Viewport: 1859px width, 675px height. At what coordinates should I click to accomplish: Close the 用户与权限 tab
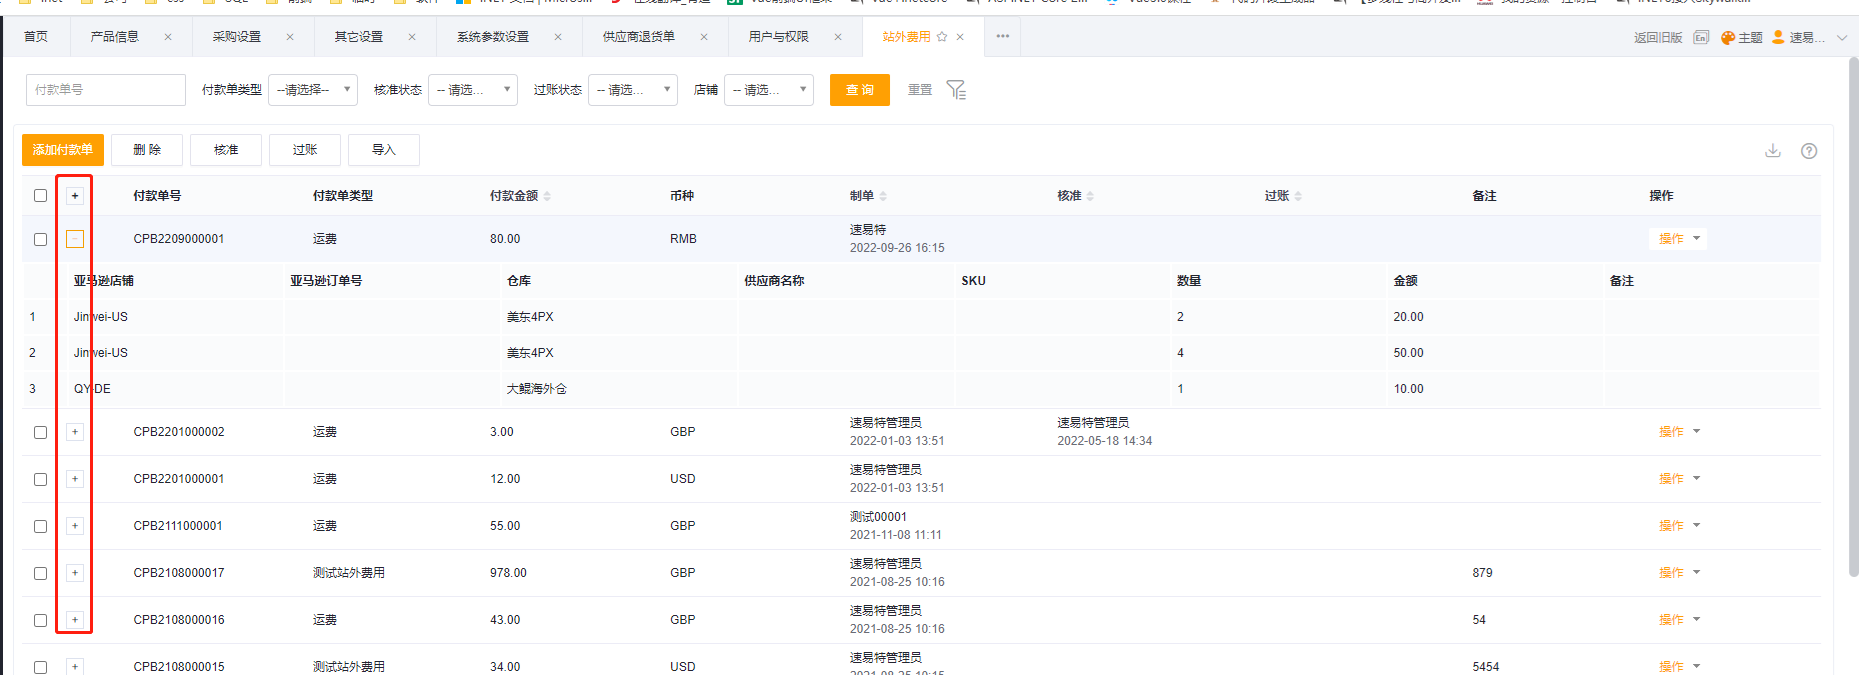click(x=838, y=37)
